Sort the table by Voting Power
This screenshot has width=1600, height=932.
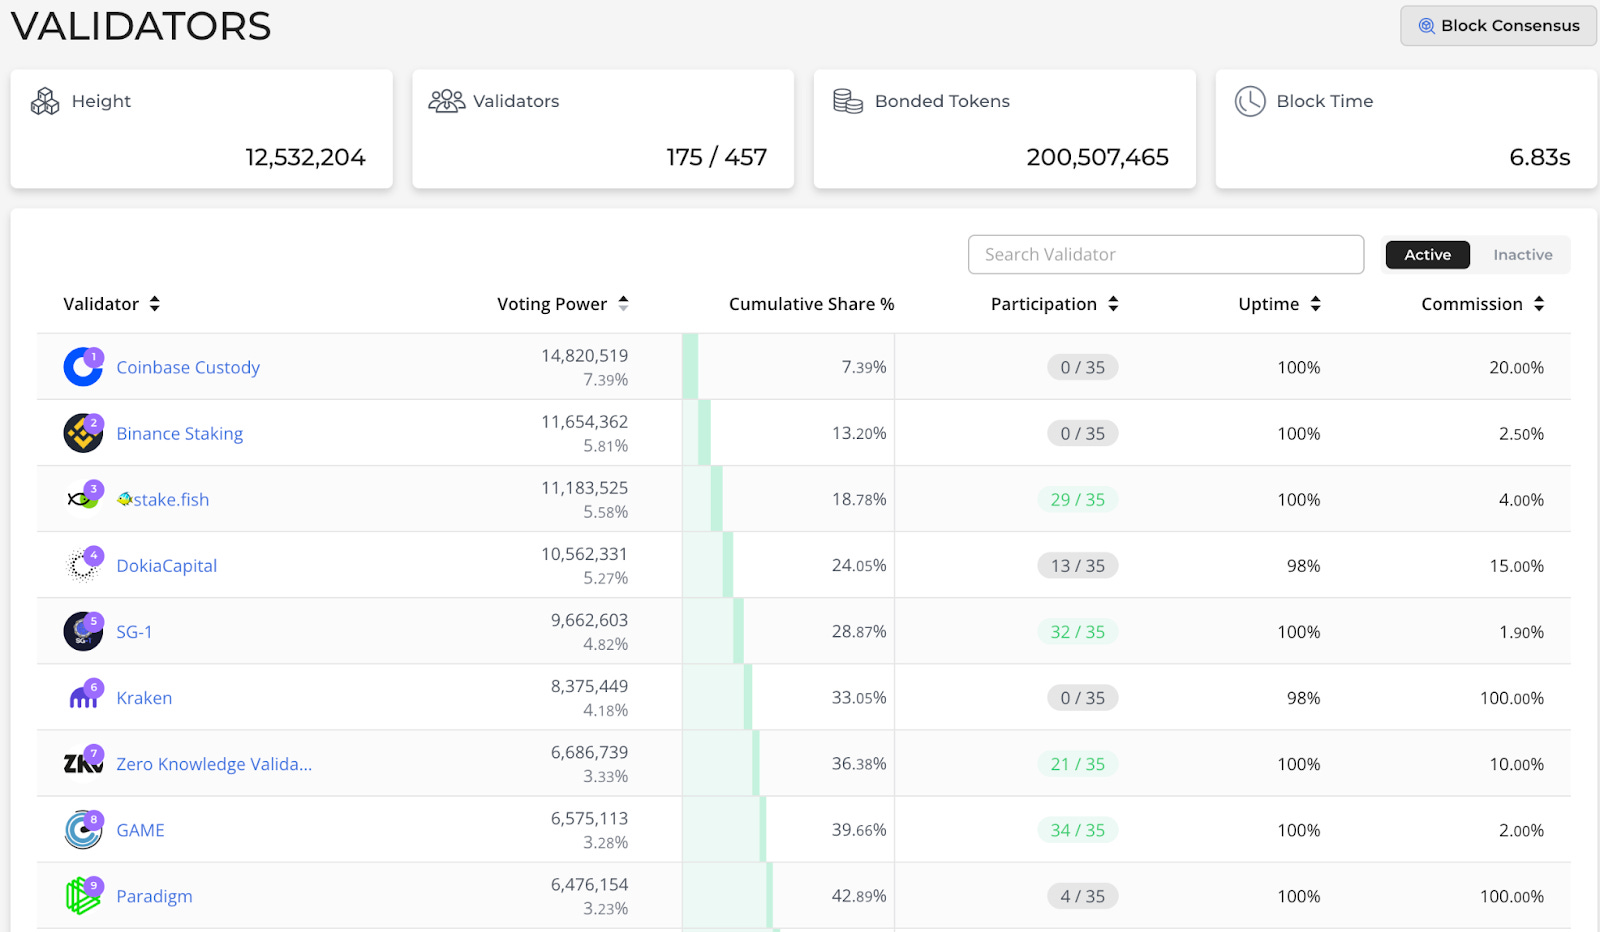coord(563,304)
